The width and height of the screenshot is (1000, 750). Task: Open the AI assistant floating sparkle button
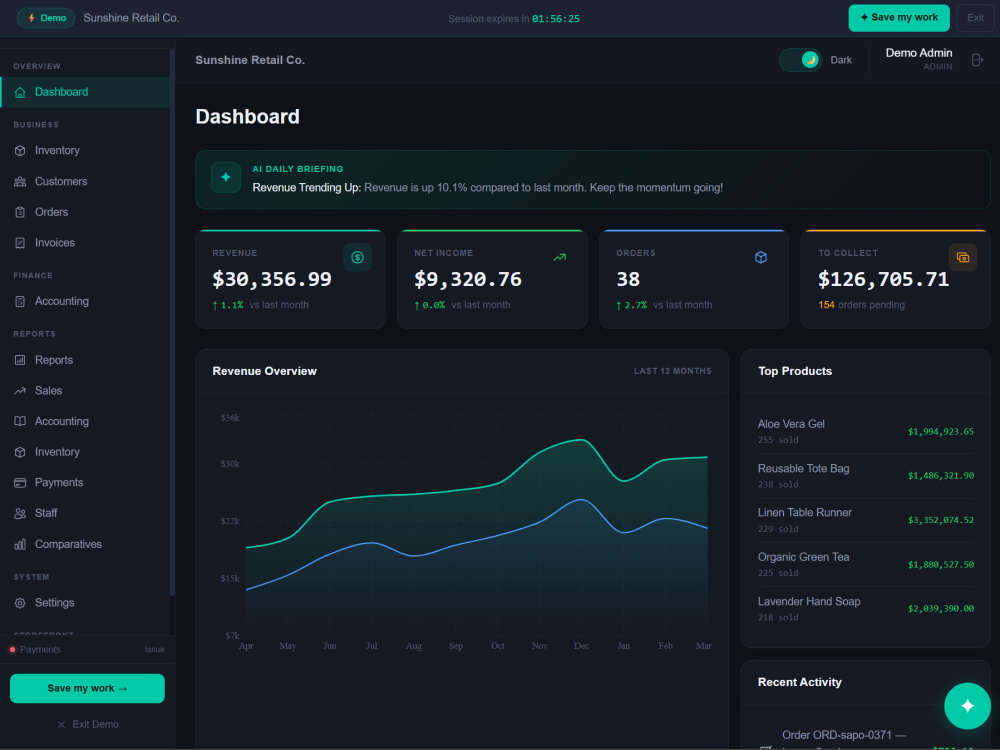point(967,705)
